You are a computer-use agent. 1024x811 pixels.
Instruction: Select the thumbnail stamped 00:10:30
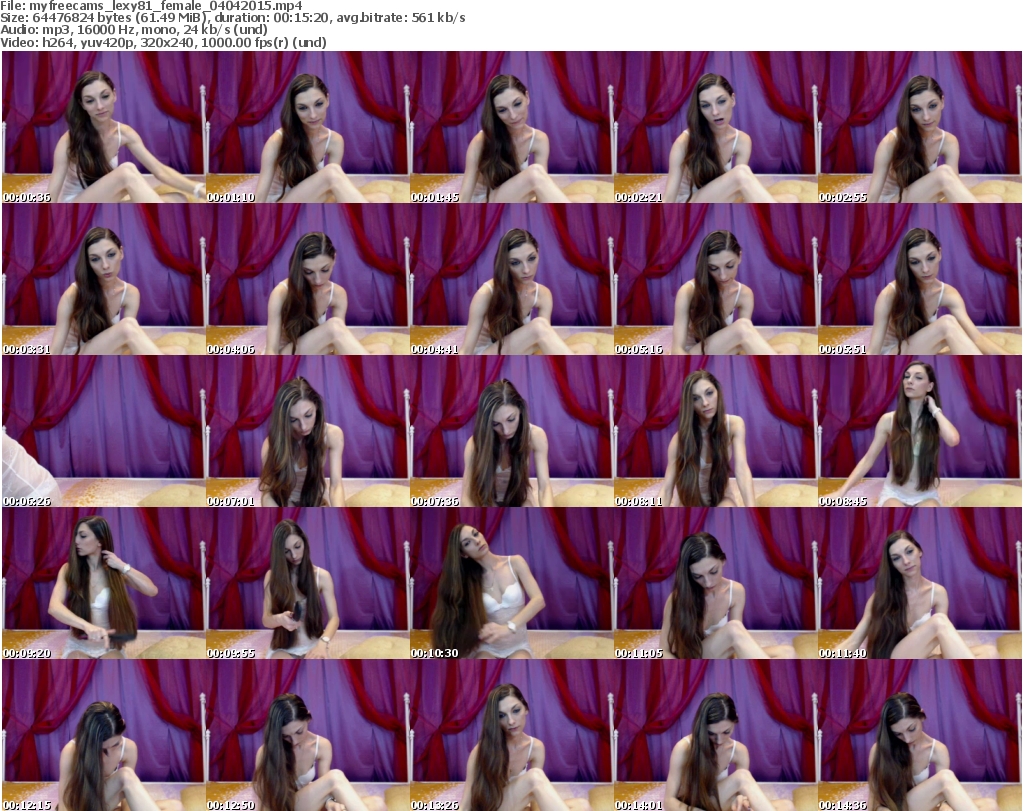click(x=511, y=583)
